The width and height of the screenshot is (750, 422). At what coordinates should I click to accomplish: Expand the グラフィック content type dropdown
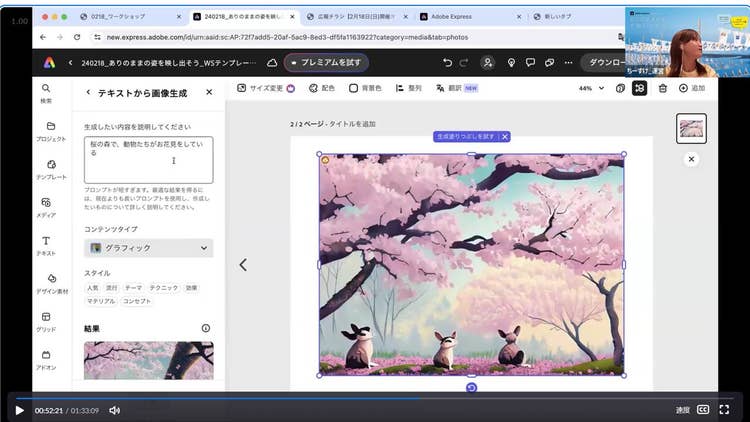coord(148,248)
